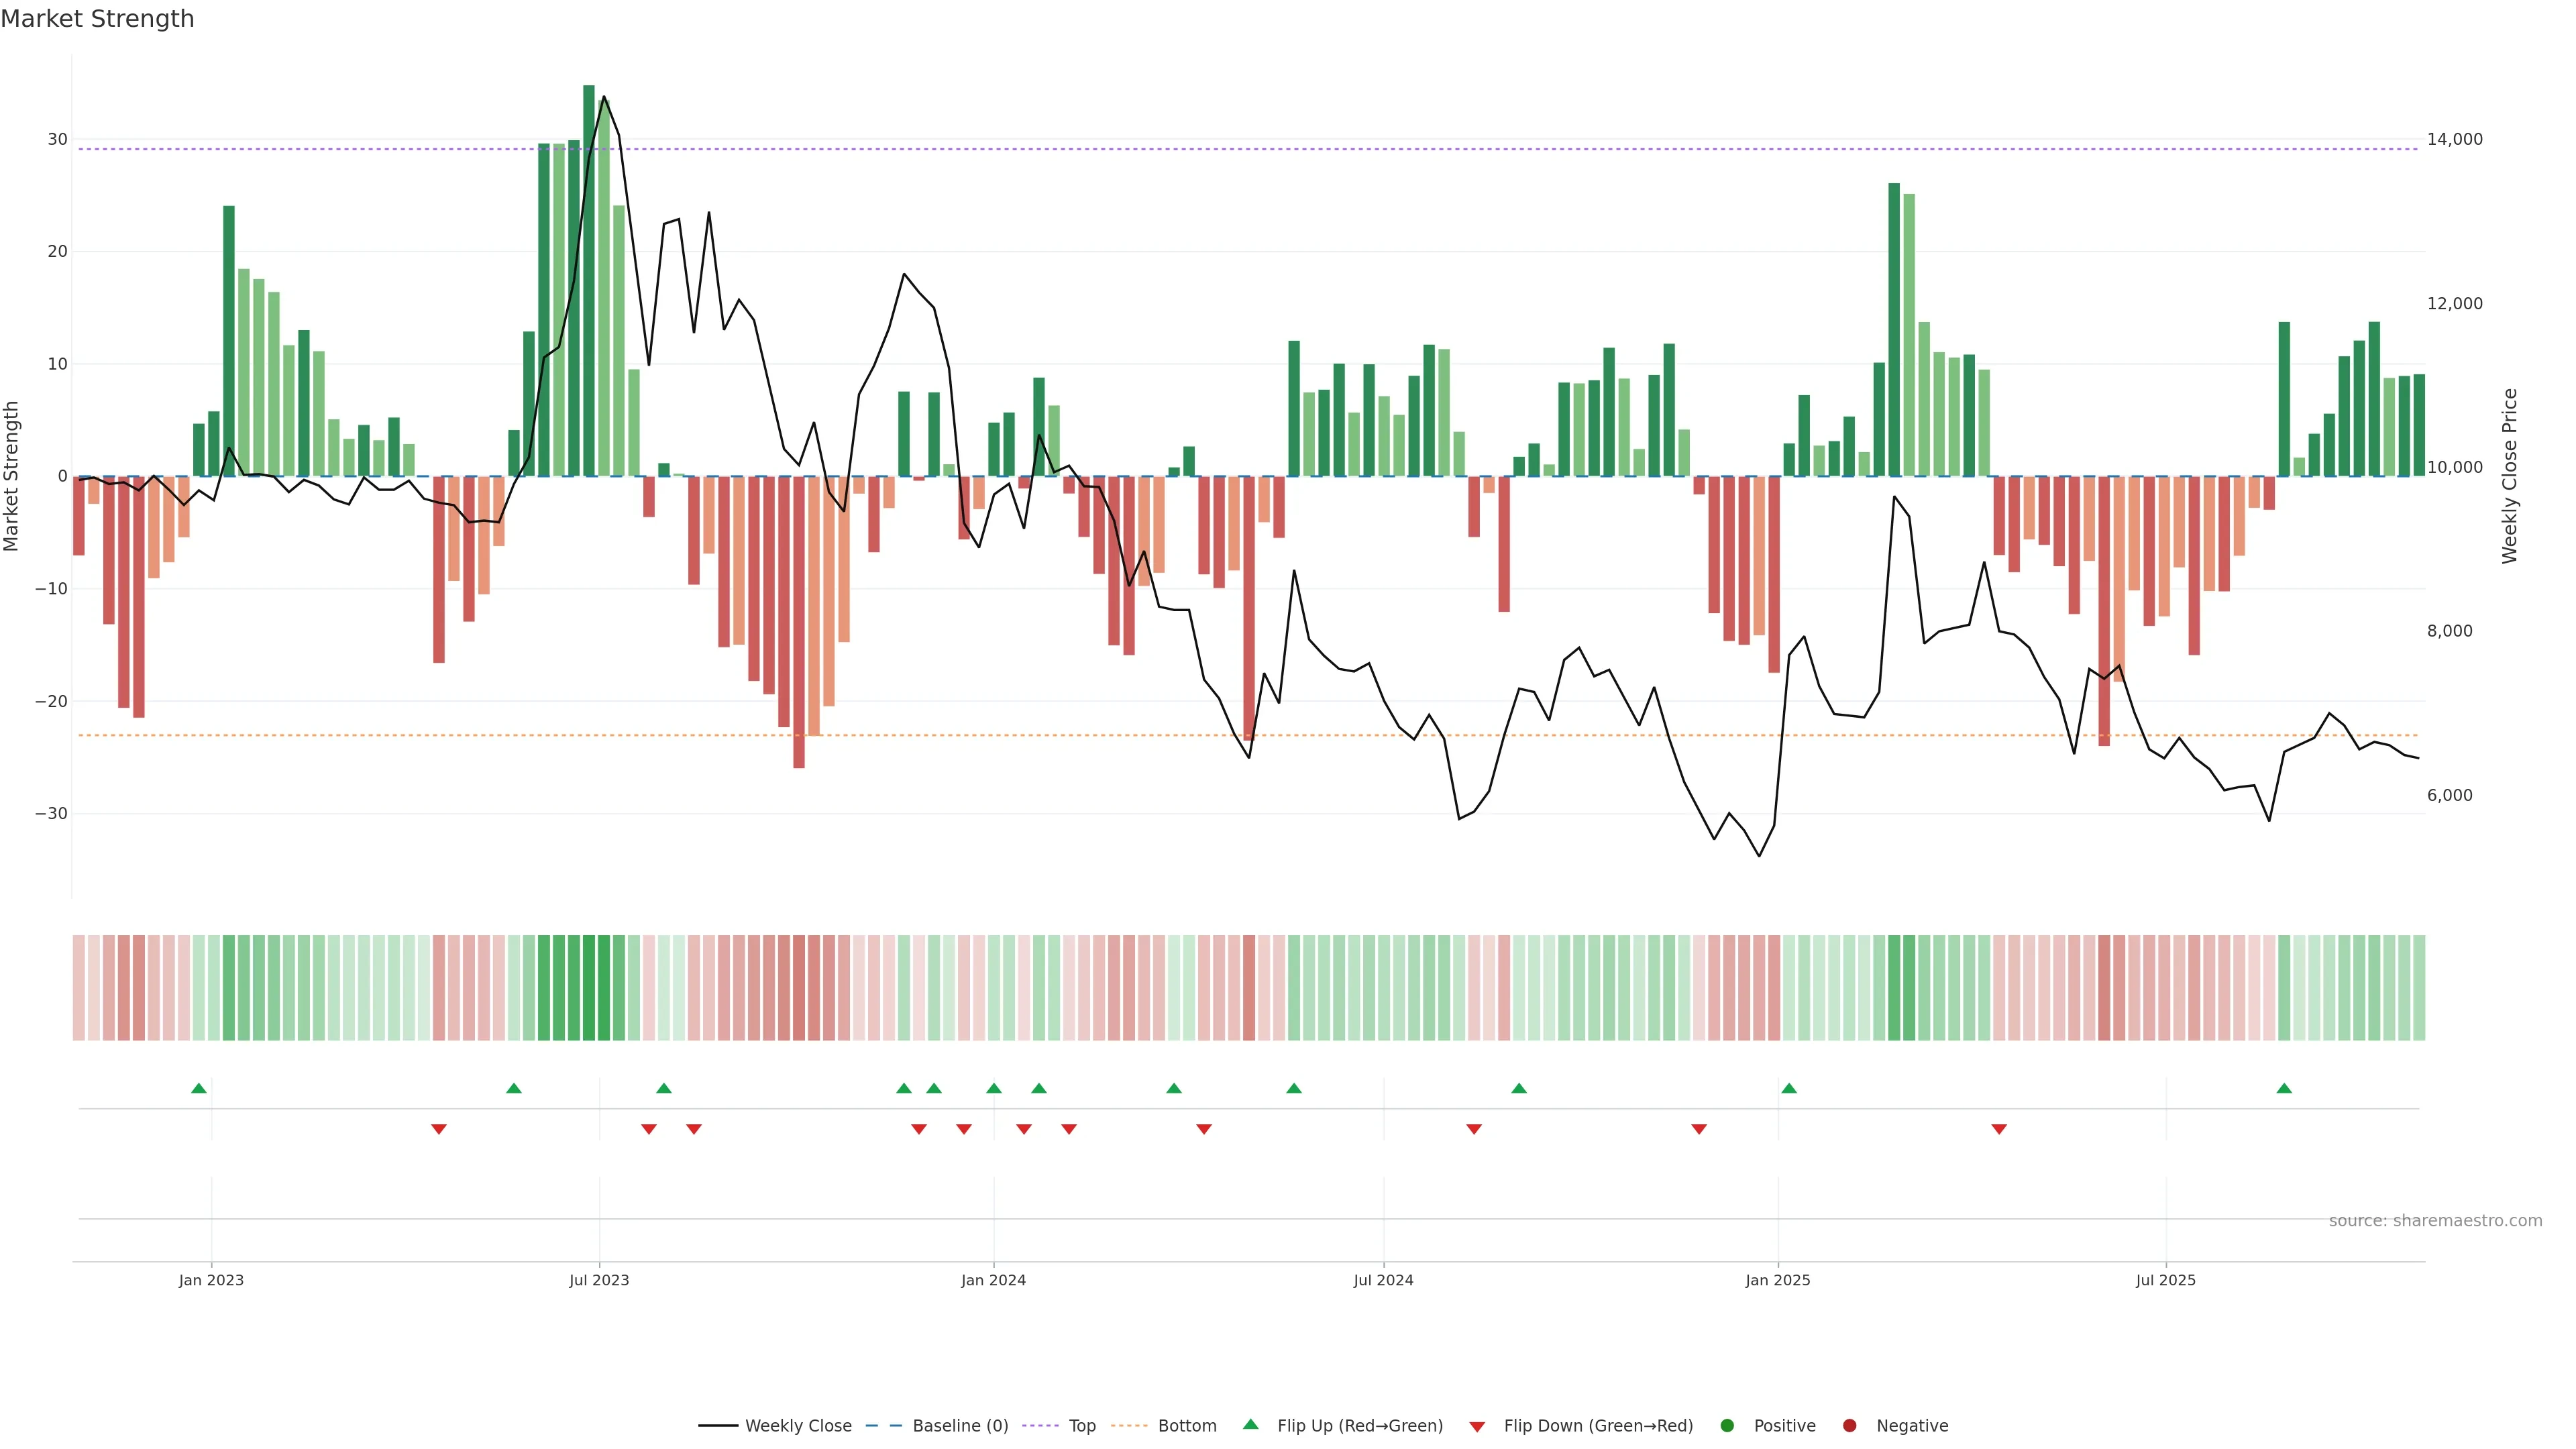
Task: Click the first green flip-up triangle marker
Action: pos(199,1088)
